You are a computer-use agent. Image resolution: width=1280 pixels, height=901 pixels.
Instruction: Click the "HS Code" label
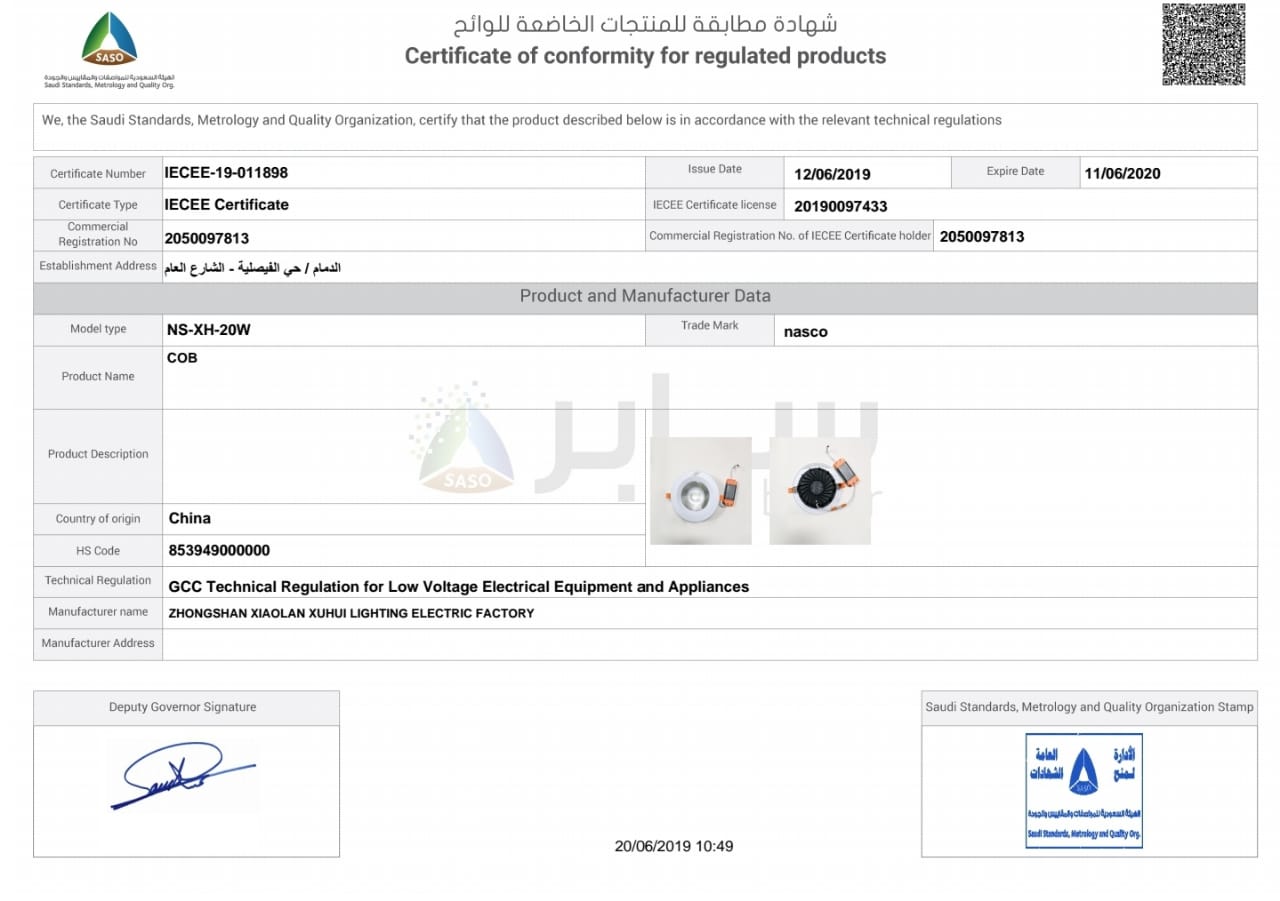(x=98, y=551)
